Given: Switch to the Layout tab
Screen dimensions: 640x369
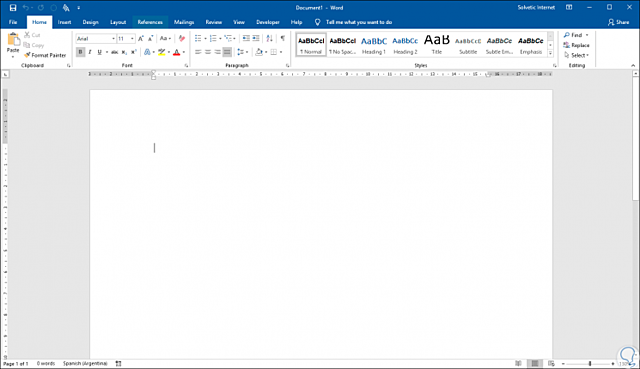Looking at the screenshot, I should 118,22.
